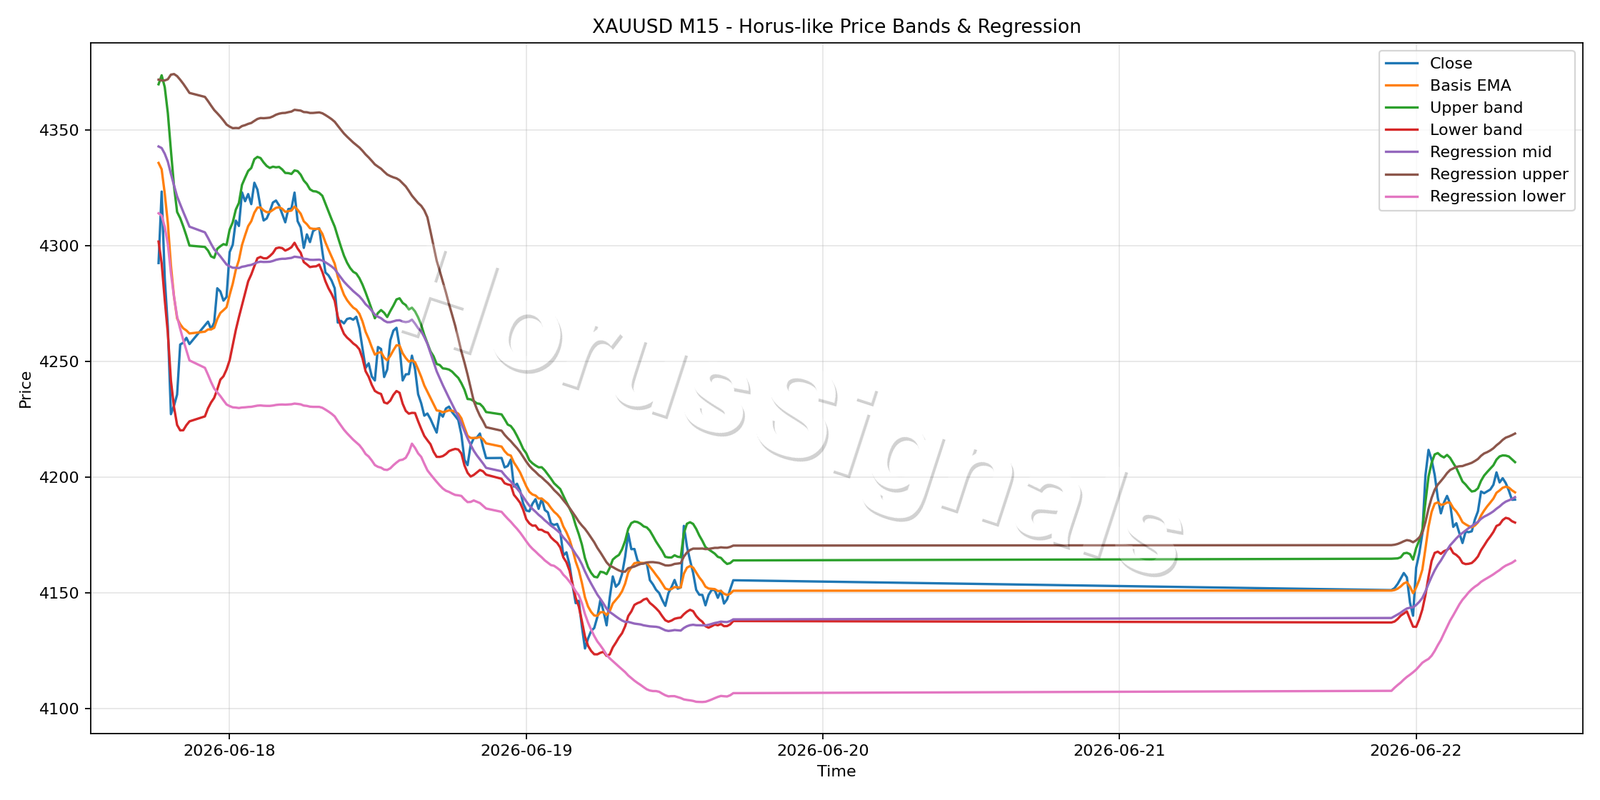The image size is (1600, 800).
Task: Click the 'Lower band' legend label
Action: (1476, 130)
